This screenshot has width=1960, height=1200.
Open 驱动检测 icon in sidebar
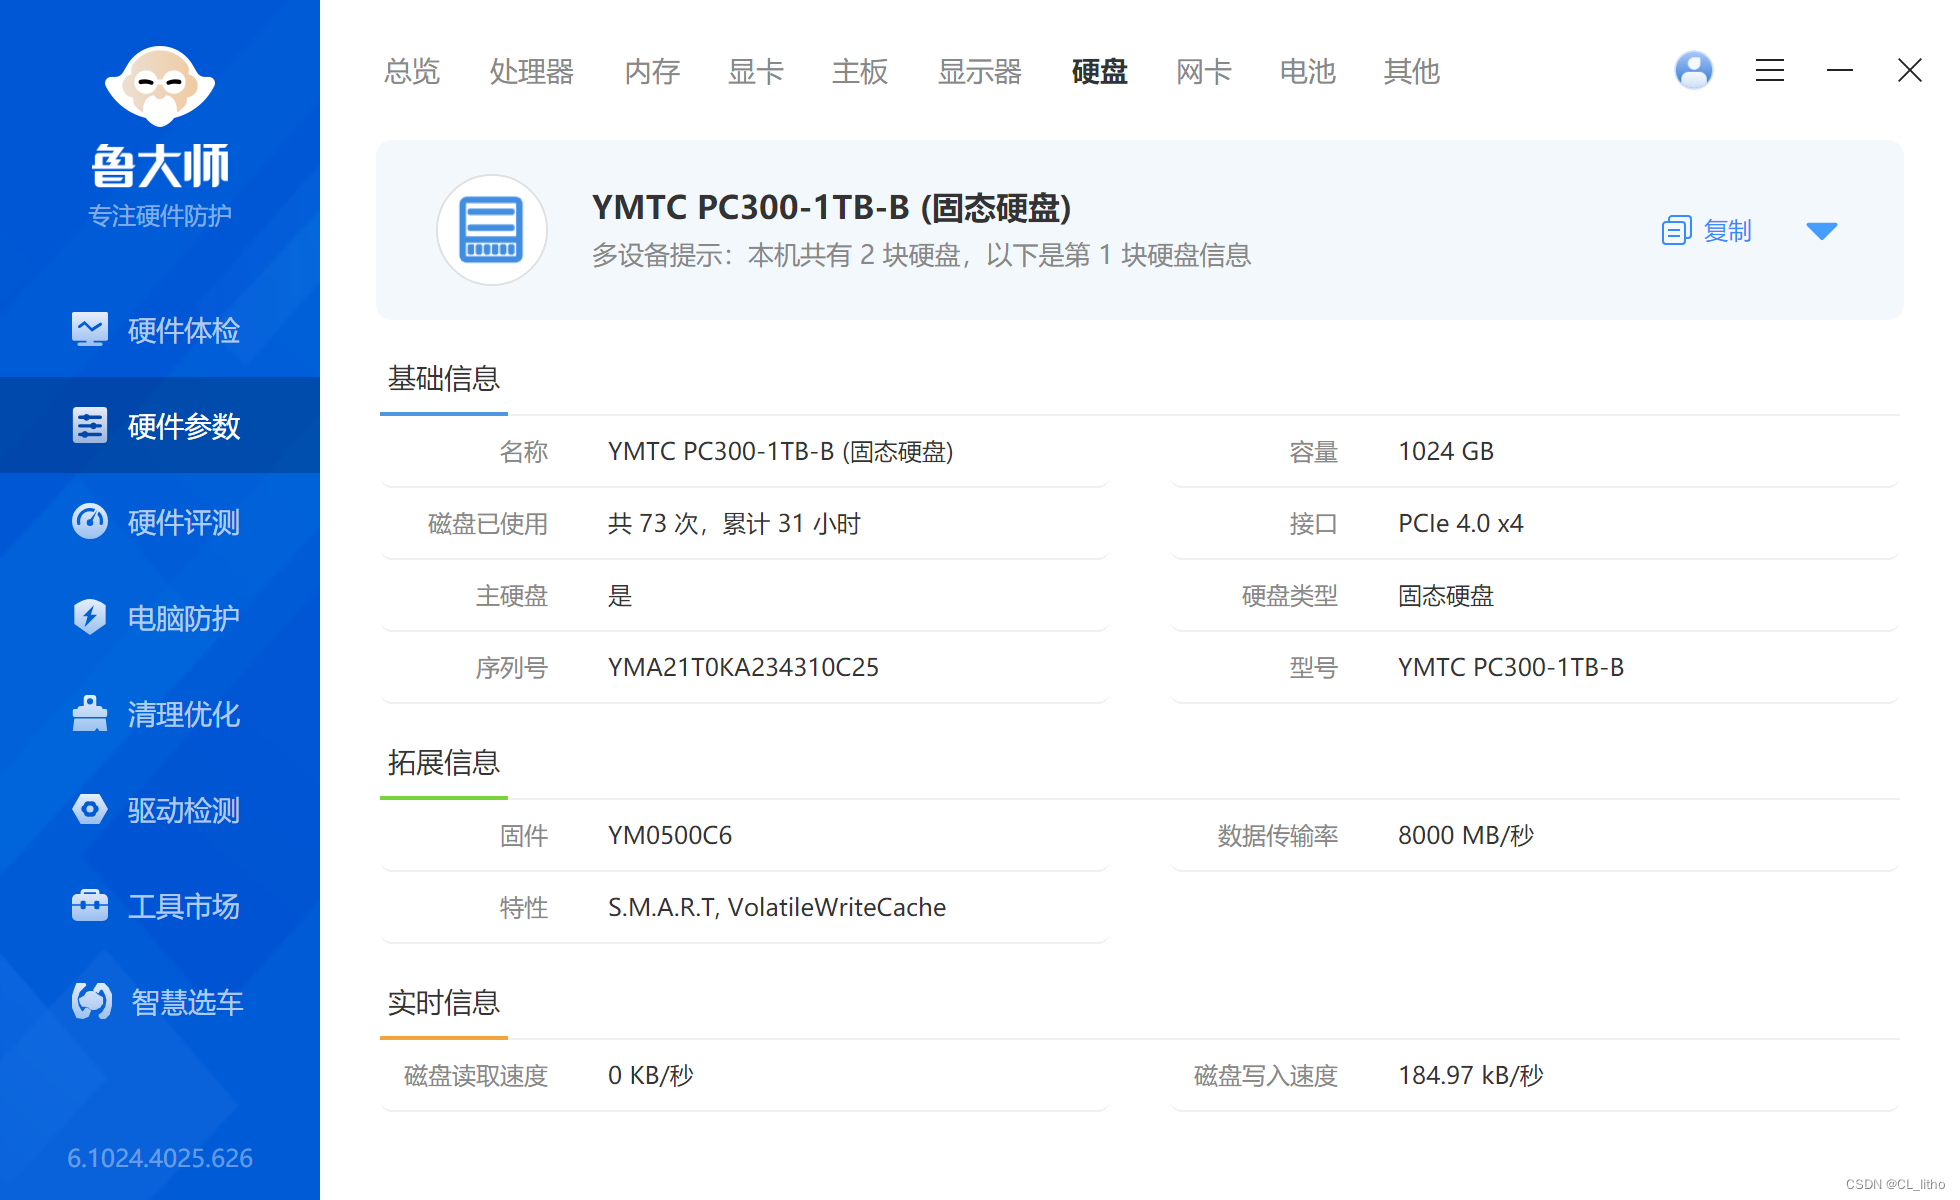[x=90, y=809]
